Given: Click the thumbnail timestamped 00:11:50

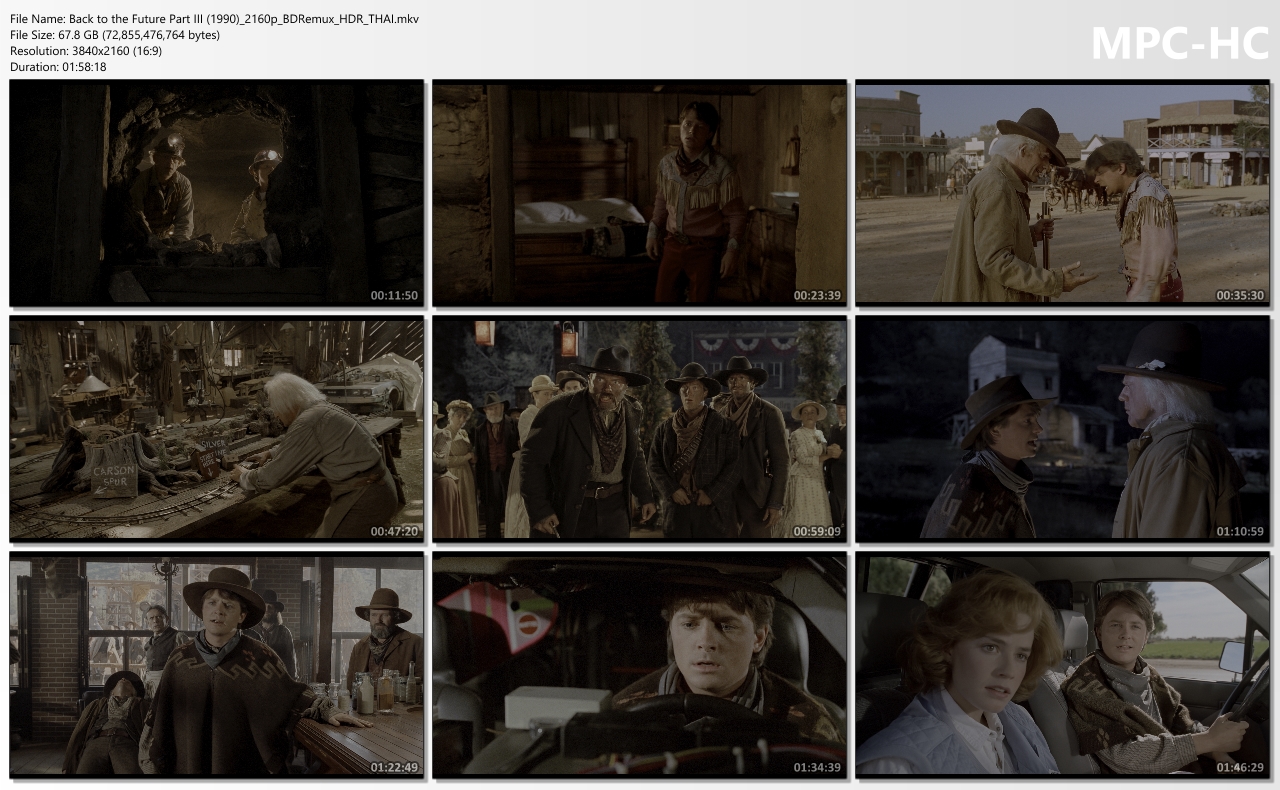Looking at the screenshot, I should pos(216,194).
